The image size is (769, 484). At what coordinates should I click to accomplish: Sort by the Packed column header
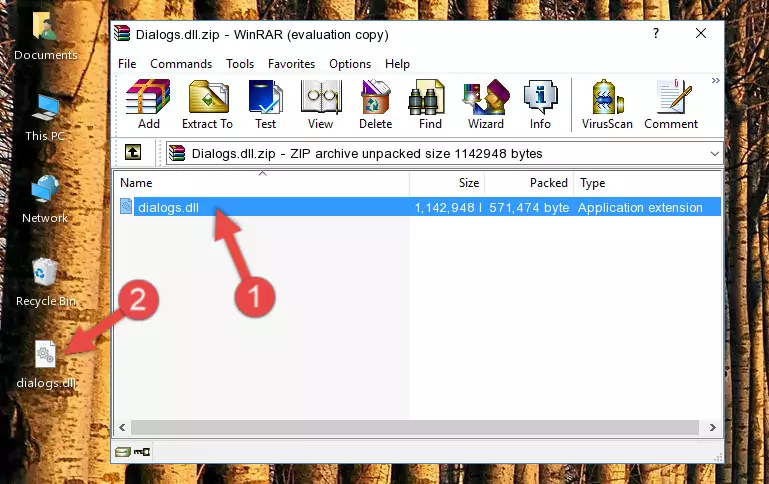(x=529, y=183)
